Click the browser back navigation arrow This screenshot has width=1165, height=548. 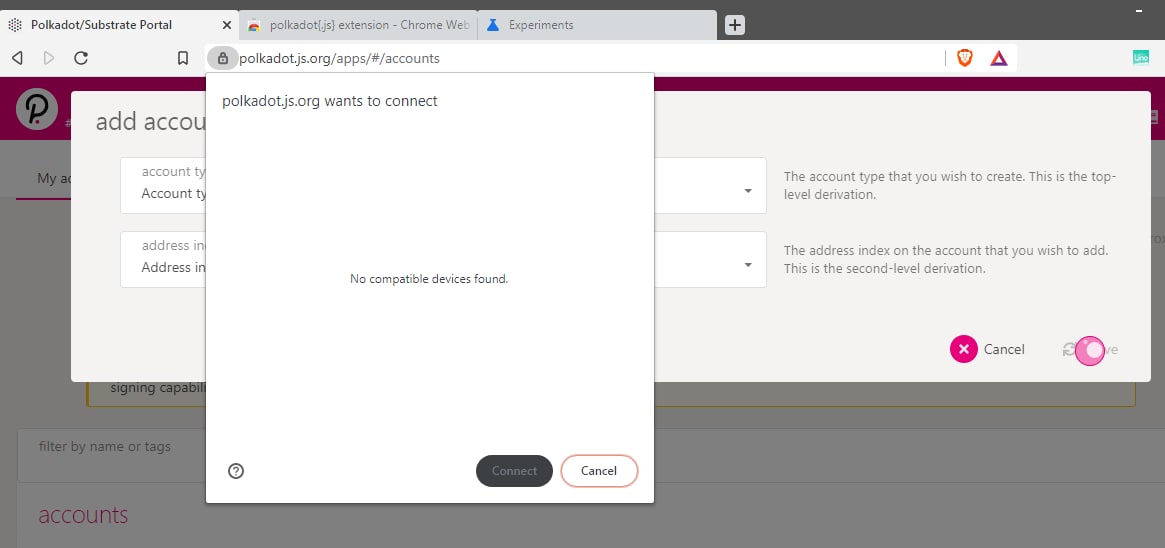(17, 58)
